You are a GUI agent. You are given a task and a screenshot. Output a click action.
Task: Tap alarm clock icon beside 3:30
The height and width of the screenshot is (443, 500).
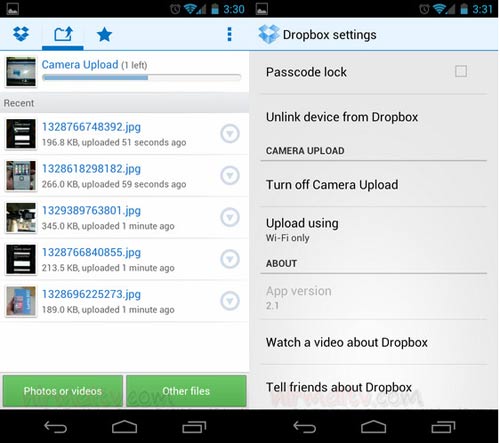click(x=175, y=9)
